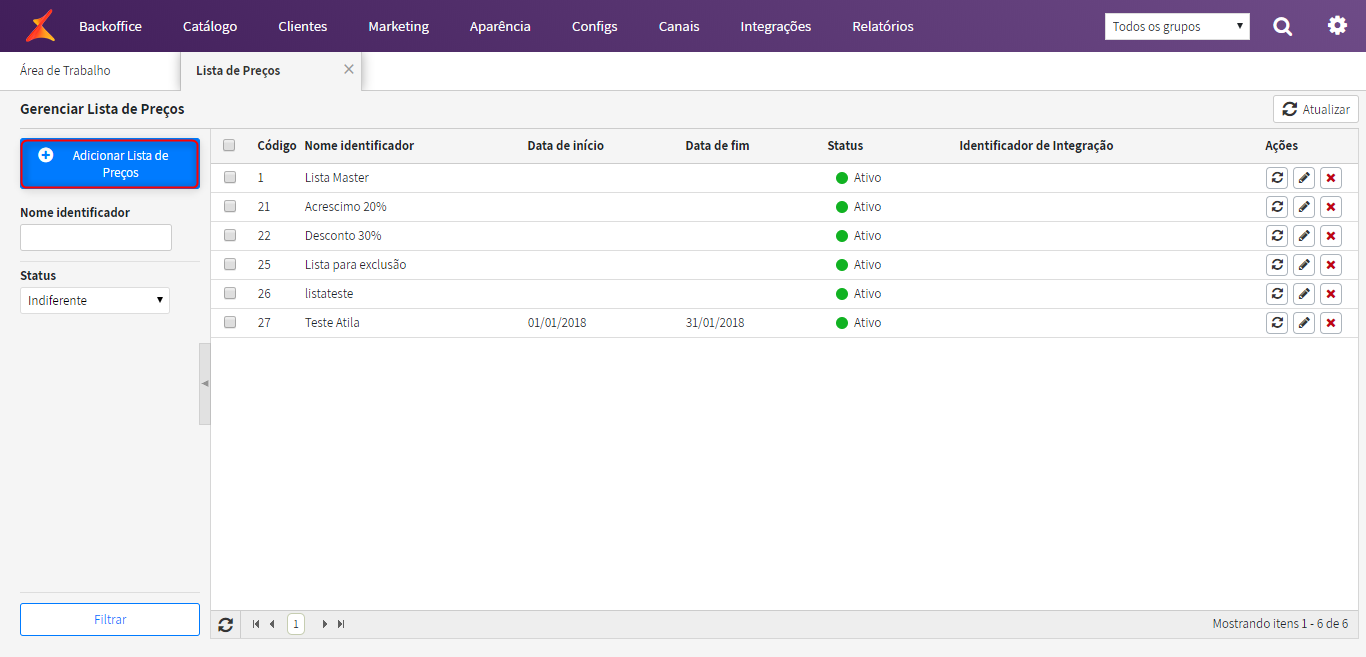The image size is (1366, 657).
Task: Select the Lista de Preços tab
Action: (x=238, y=71)
